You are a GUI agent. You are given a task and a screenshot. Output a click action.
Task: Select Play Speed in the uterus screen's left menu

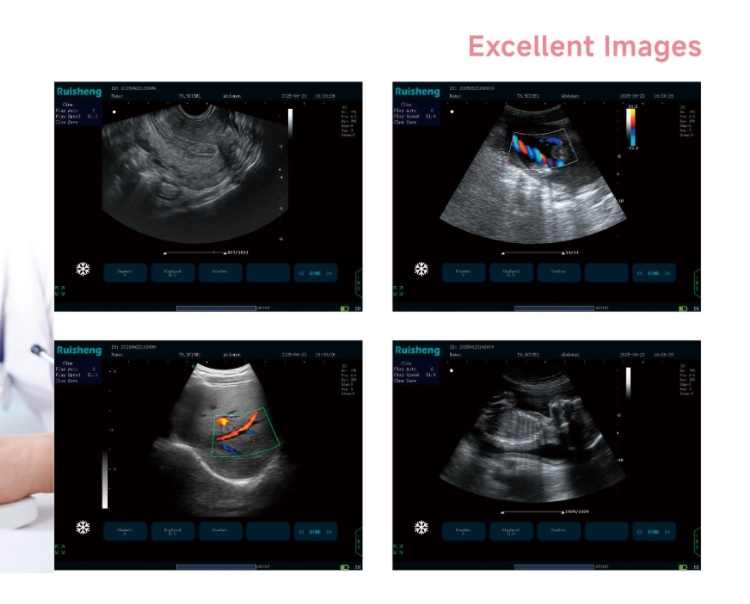click(77, 116)
